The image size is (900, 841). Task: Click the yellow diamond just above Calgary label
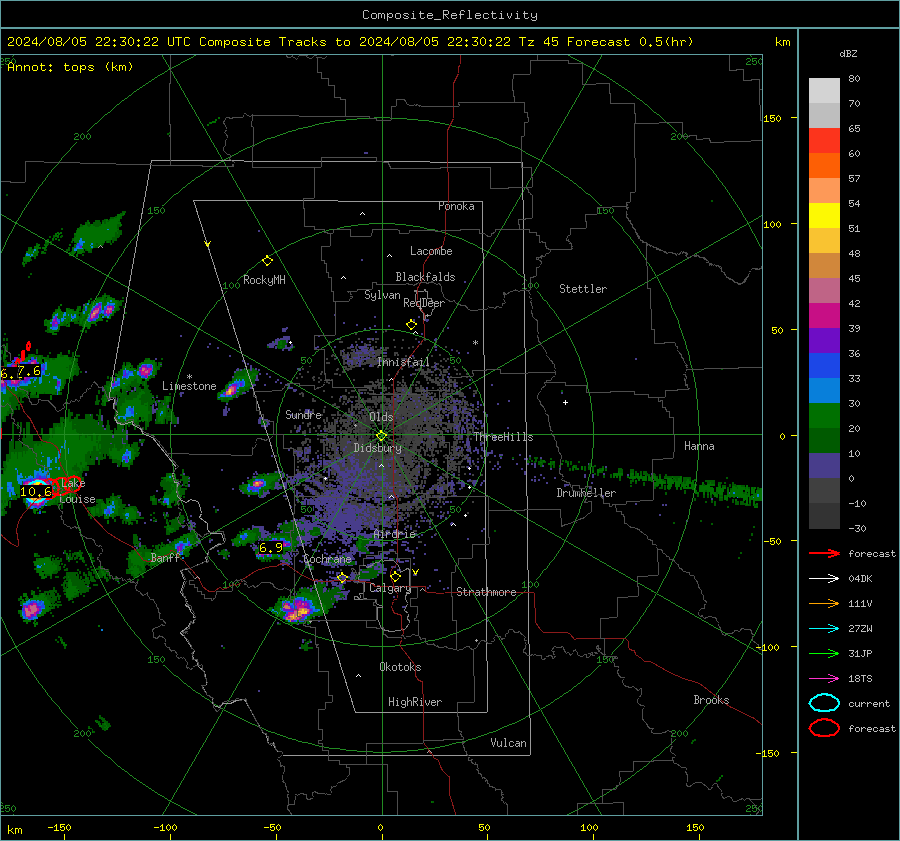coord(395,576)
